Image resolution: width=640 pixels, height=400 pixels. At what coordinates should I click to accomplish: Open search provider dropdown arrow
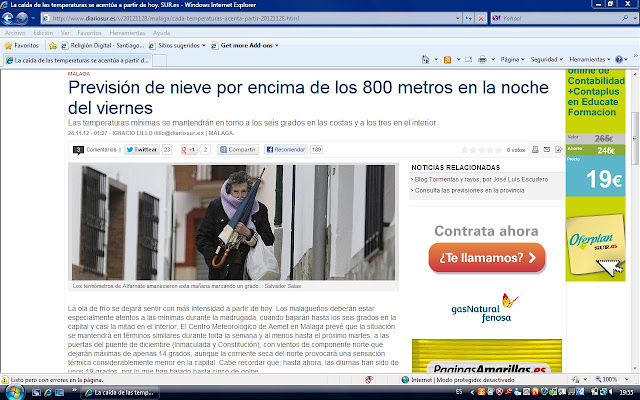point(635,18)
